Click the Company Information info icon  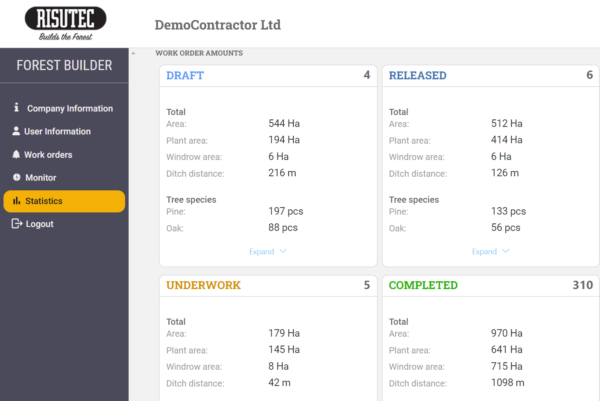coord(16,108)
